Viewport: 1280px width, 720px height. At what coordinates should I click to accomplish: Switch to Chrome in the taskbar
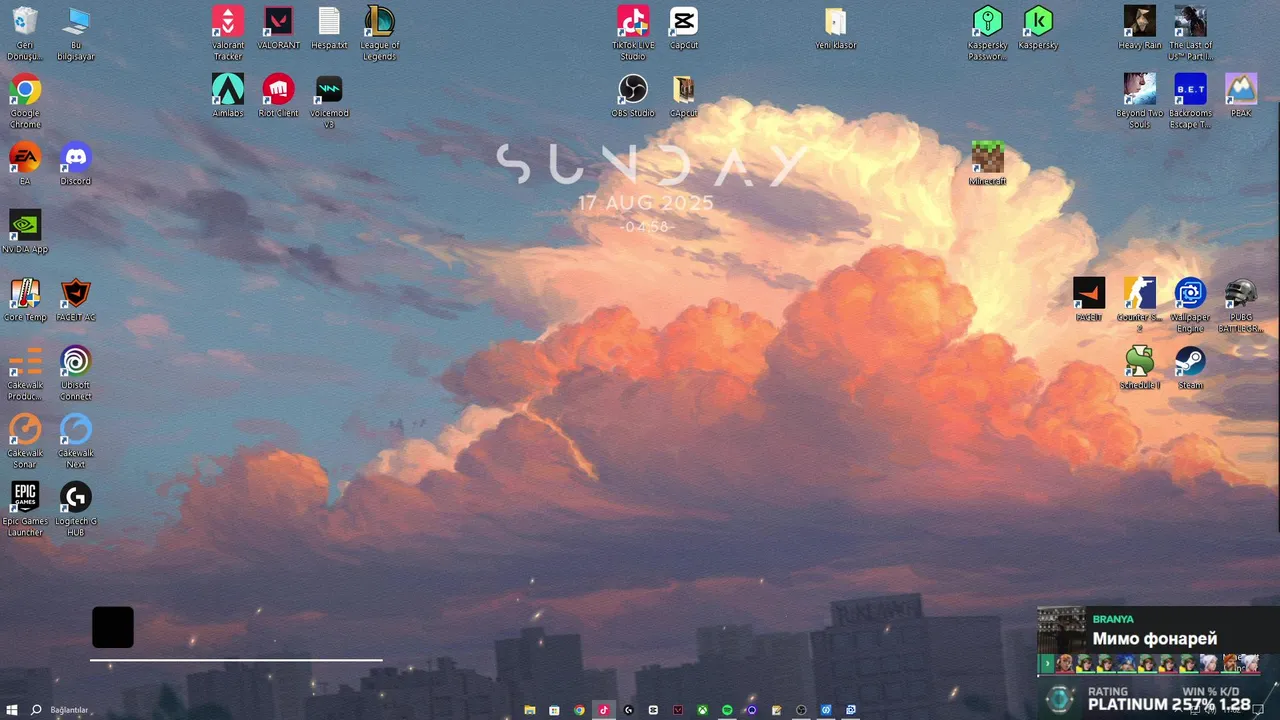(x=579, y=710)
